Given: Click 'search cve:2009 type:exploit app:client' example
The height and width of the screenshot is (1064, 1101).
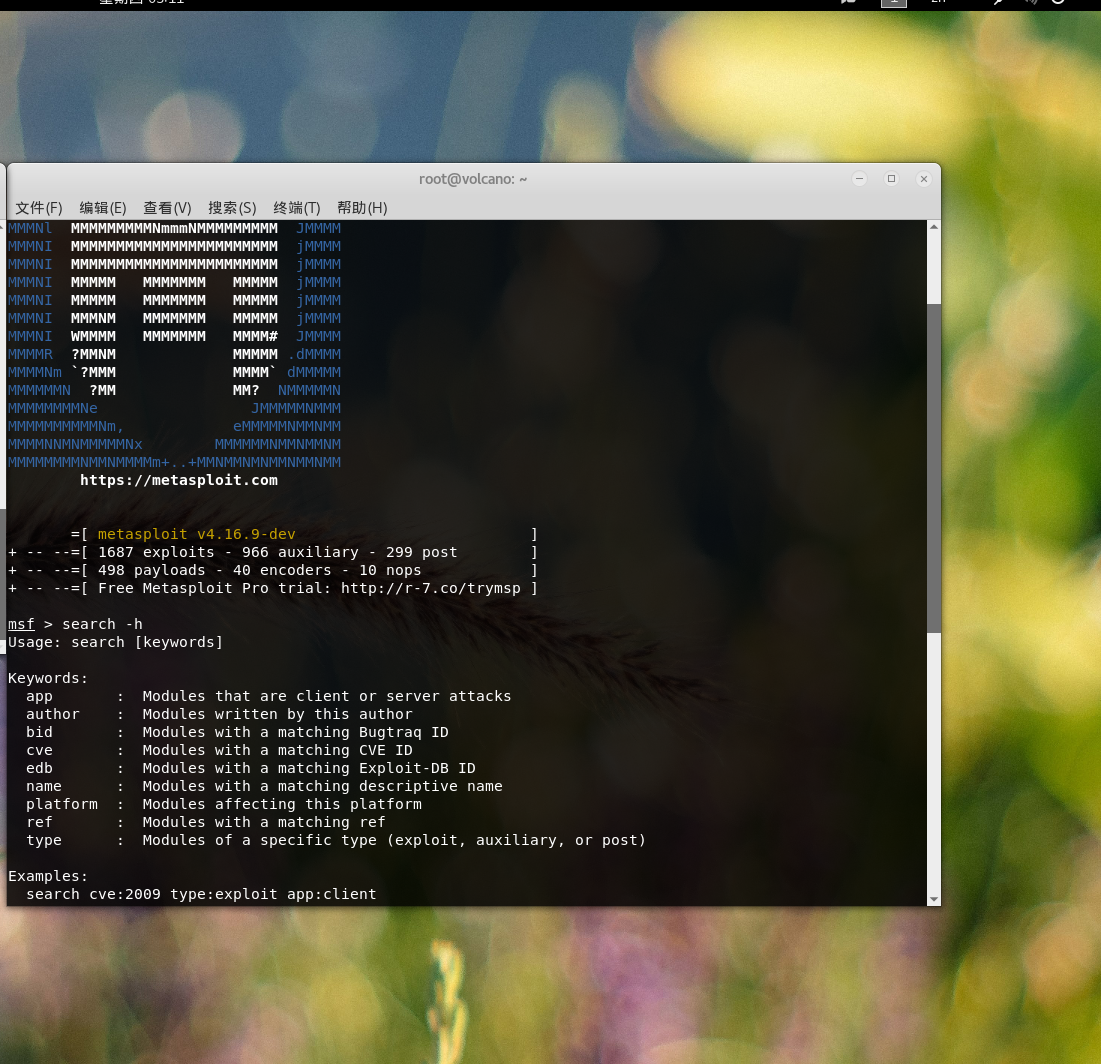Looking at the screenshot, I should [202, 895].
